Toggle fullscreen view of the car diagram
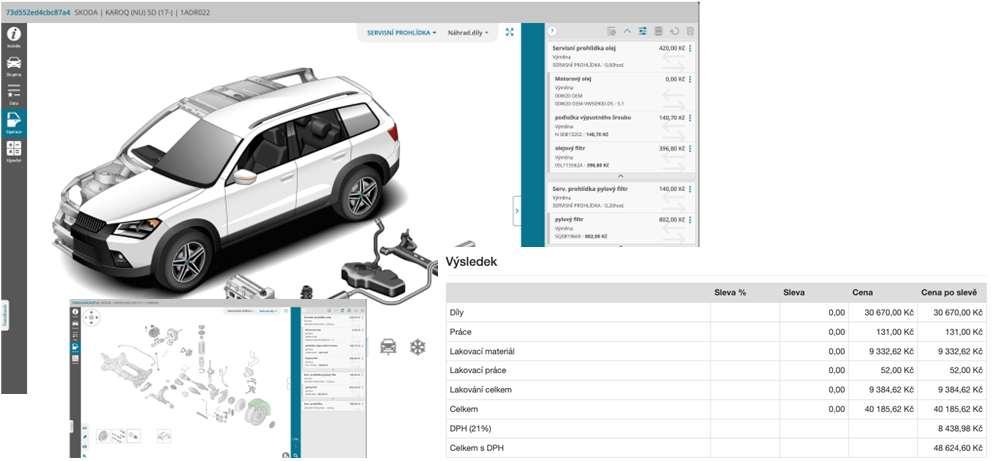 point(509,32)
